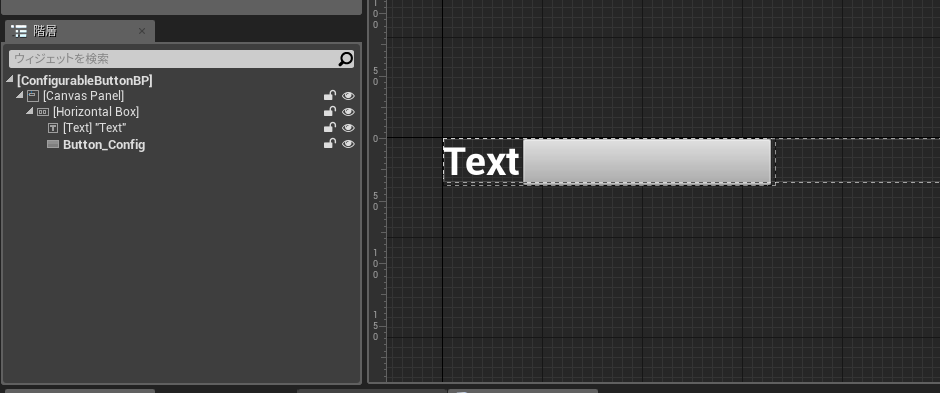The height and width of the screenshot is (393, 940).
Task: Hide Button_Config with its eye icon
Action: pos(348,144)
